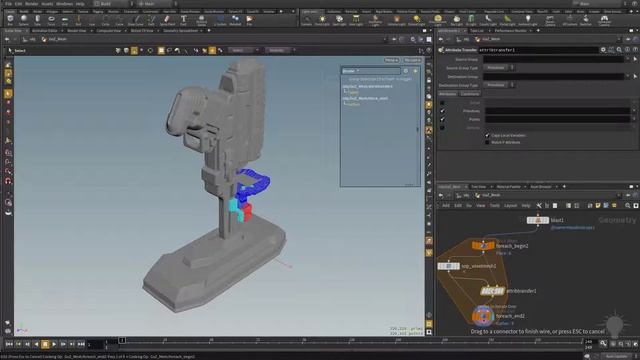Click the Play forward button

coord(54,344)
